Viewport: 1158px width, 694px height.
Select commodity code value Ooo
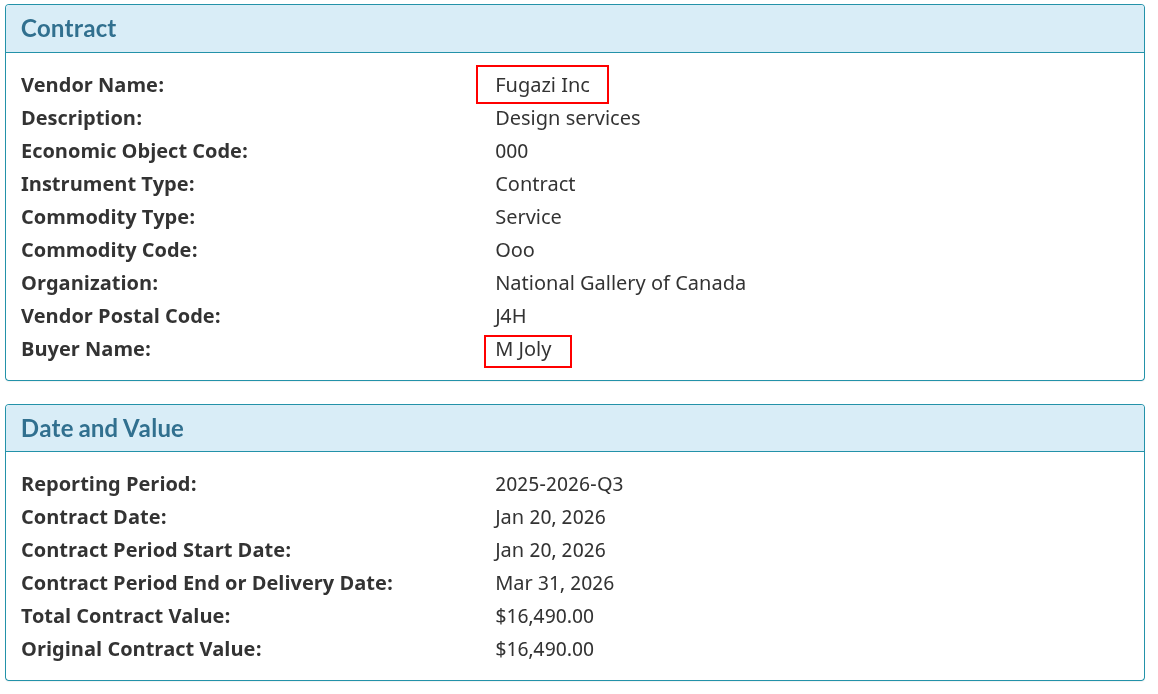coord(515,251)
